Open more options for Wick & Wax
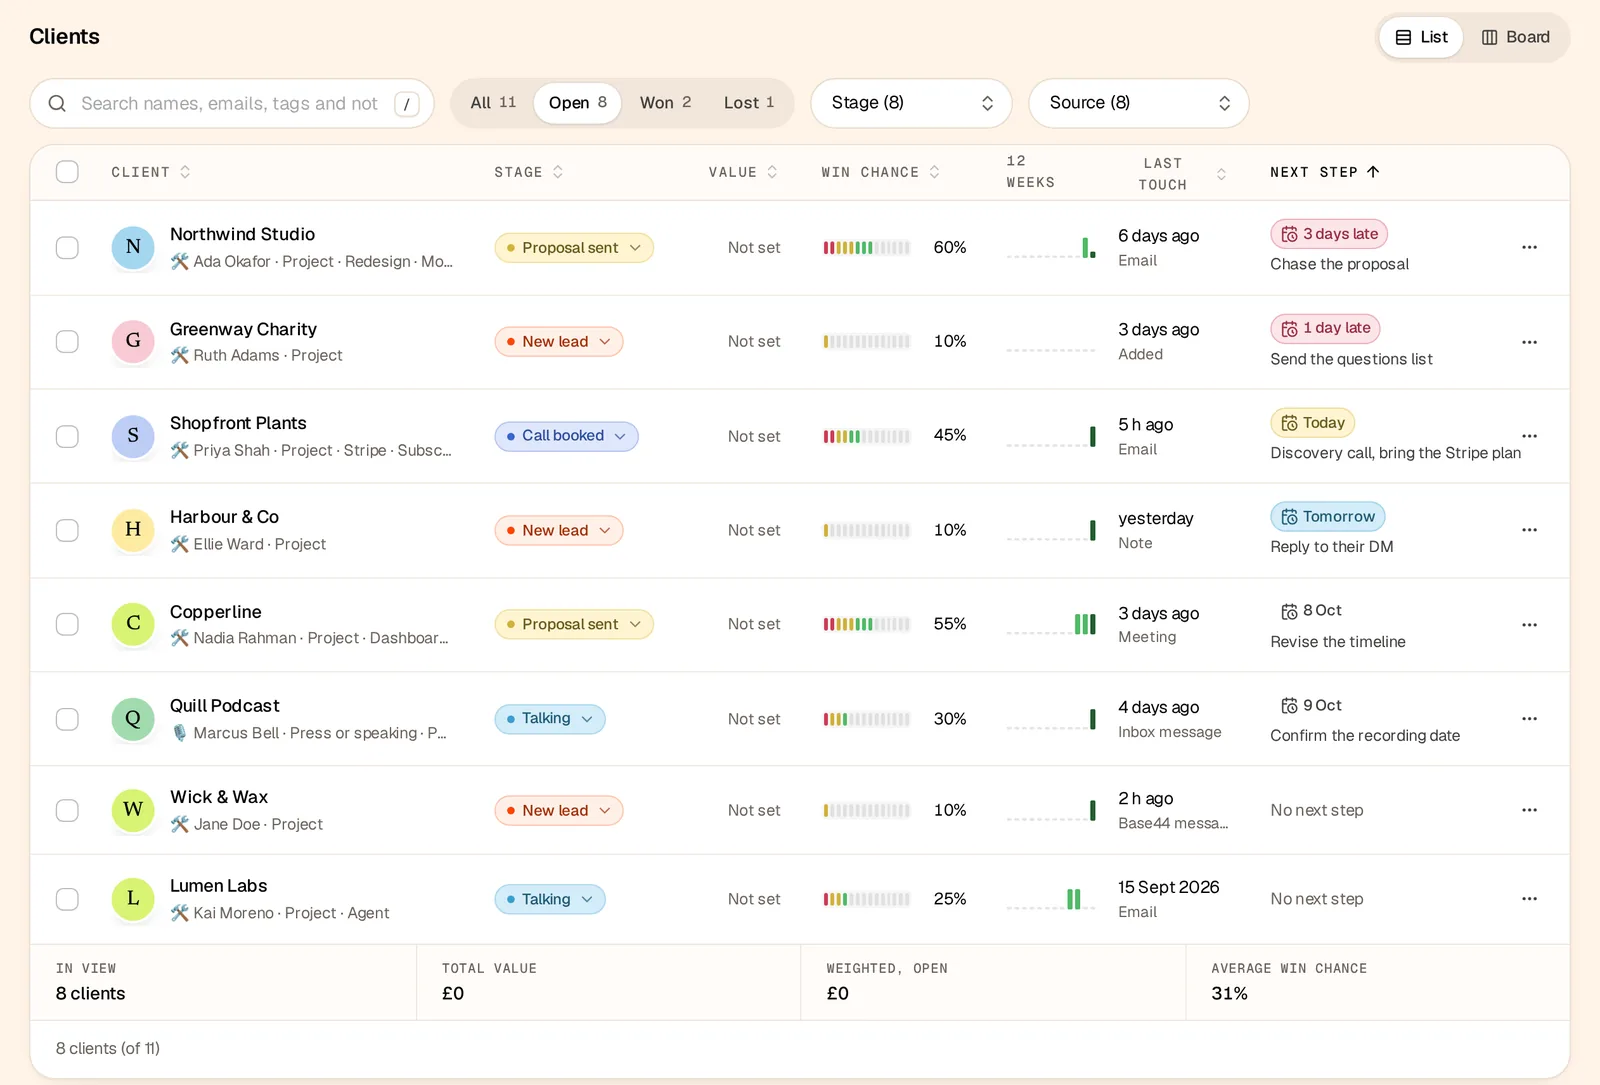Screen dimensions: 1600x1085 (1529, 810)
